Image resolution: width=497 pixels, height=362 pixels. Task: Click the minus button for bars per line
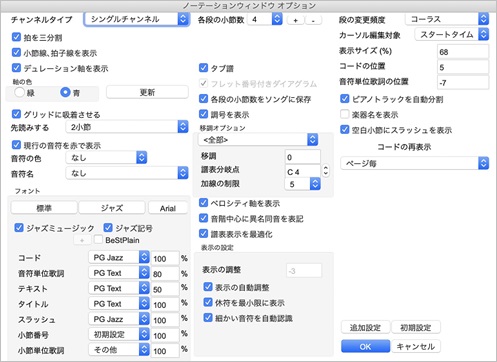tap(313, 20)
